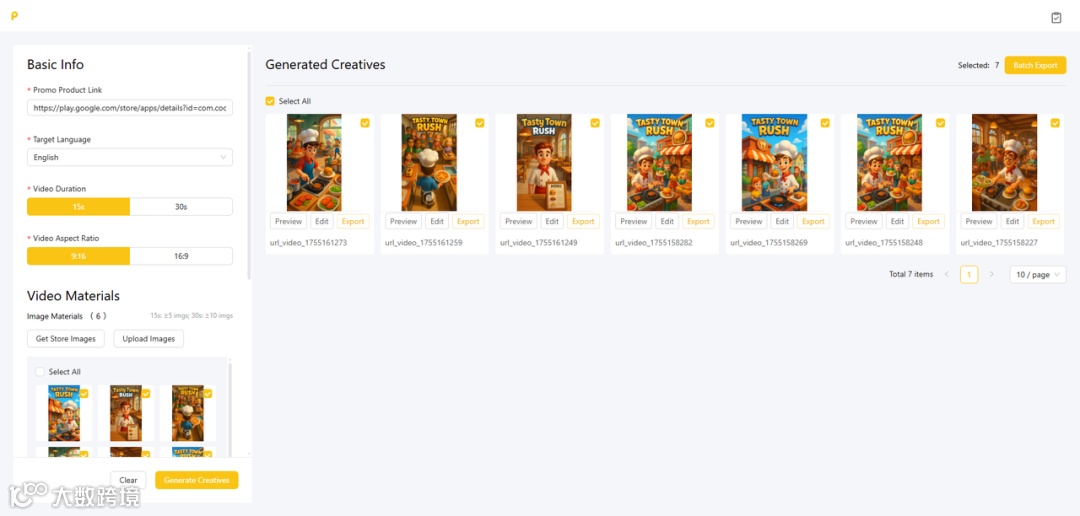Viewport: 1080px width, 516px height.
Task: Uncheck the url_video_1755161273 creative checkbox
Action: click(364, 123)
